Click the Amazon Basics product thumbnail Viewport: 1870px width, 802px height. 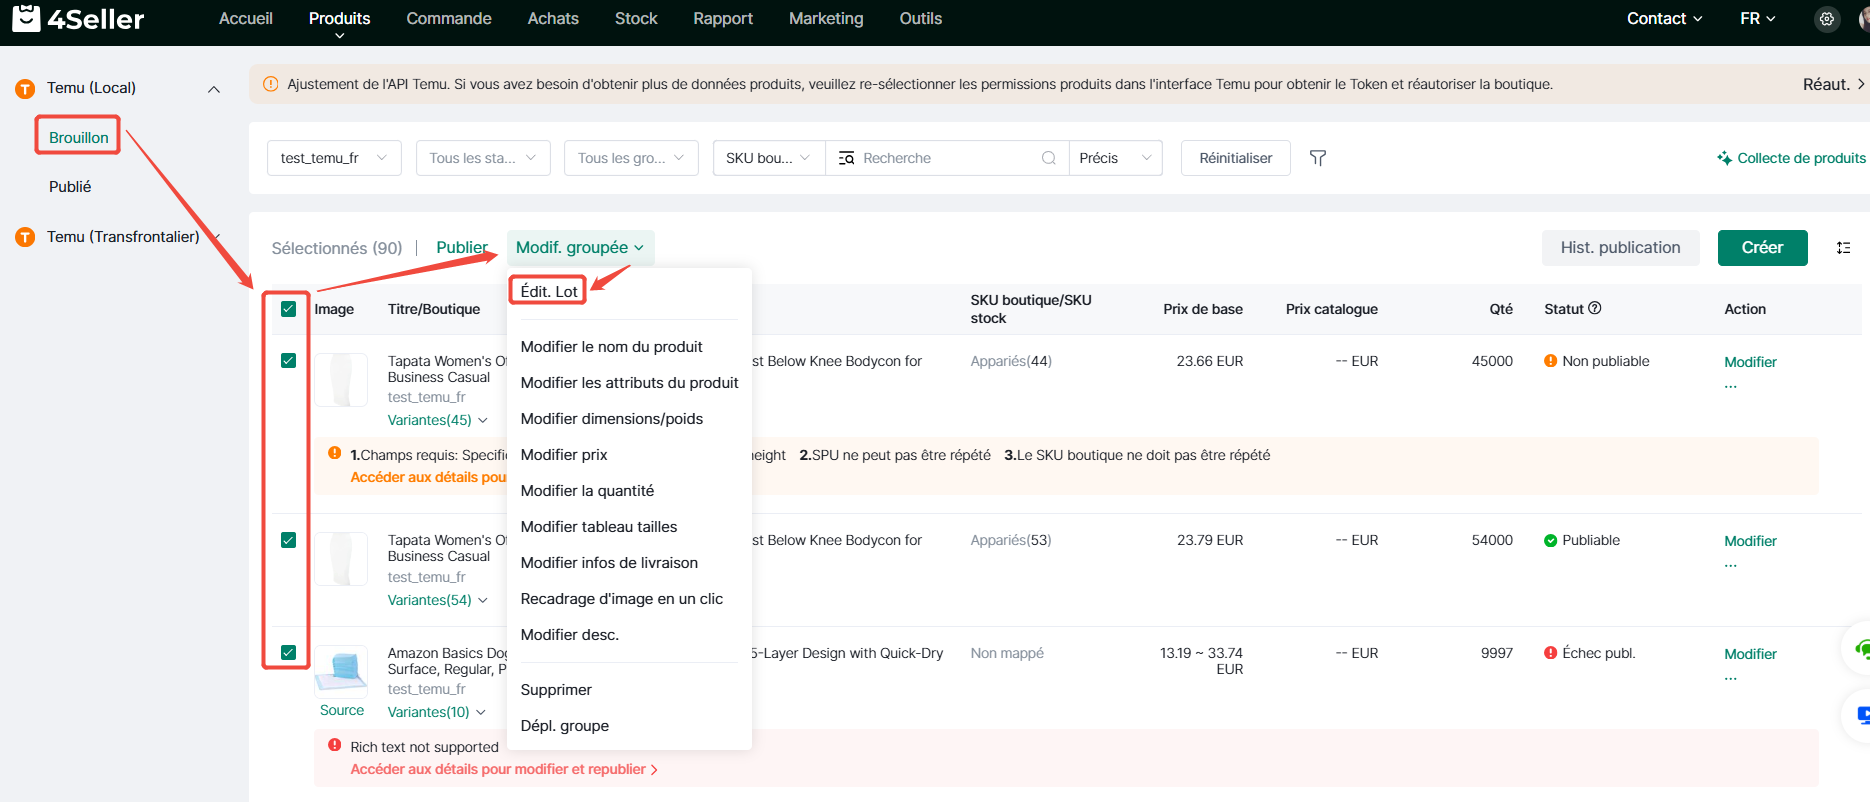(x=341, y=671)
